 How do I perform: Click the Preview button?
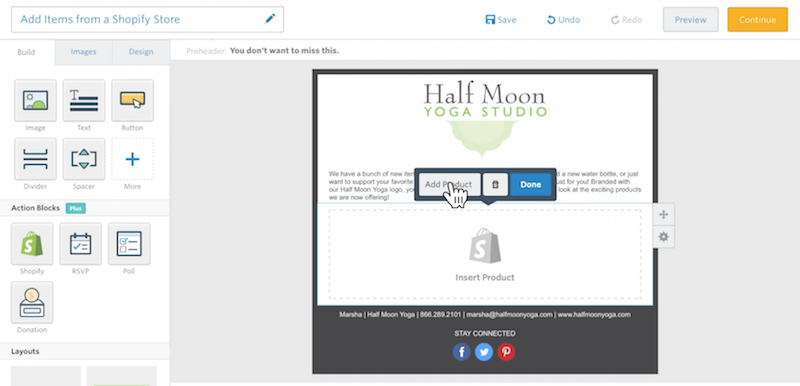(x=690, y=19)
